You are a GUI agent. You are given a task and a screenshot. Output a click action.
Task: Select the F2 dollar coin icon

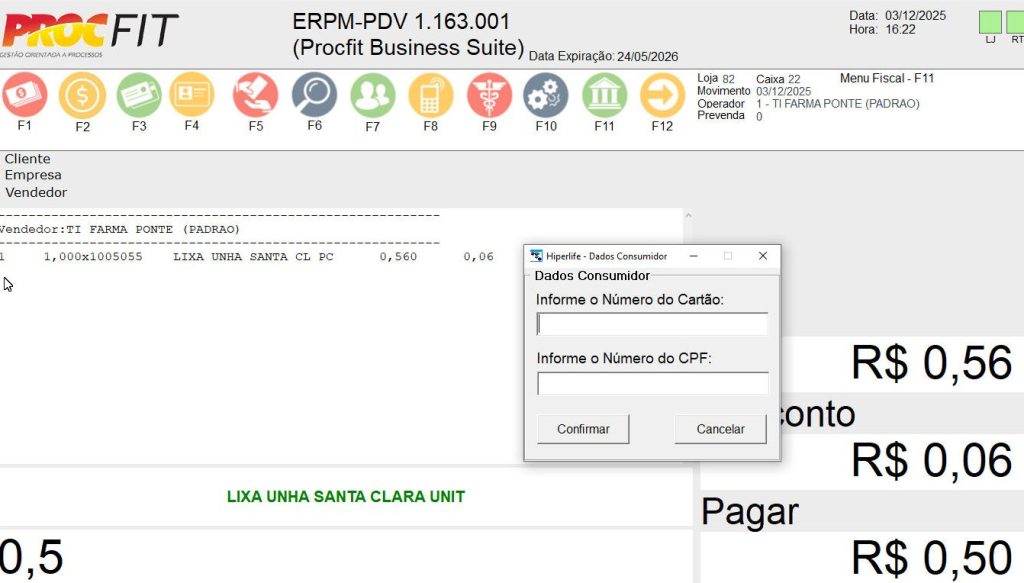point(82,95)
